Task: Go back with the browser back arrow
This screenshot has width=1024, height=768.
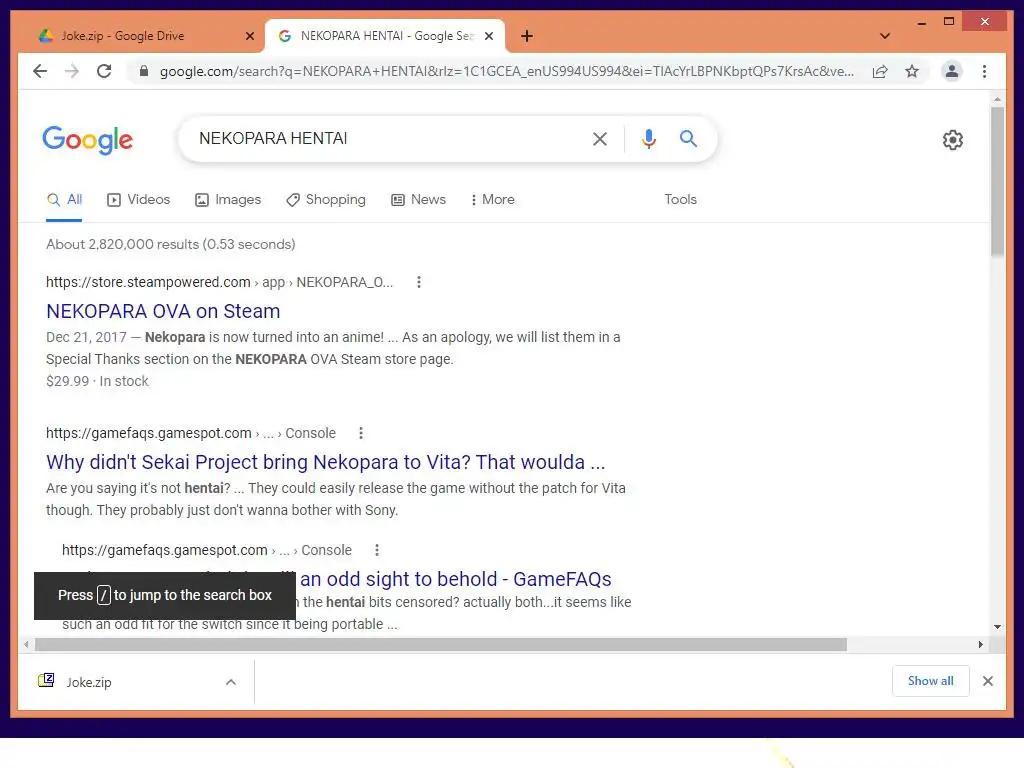Action: click(x=40, y=71)
